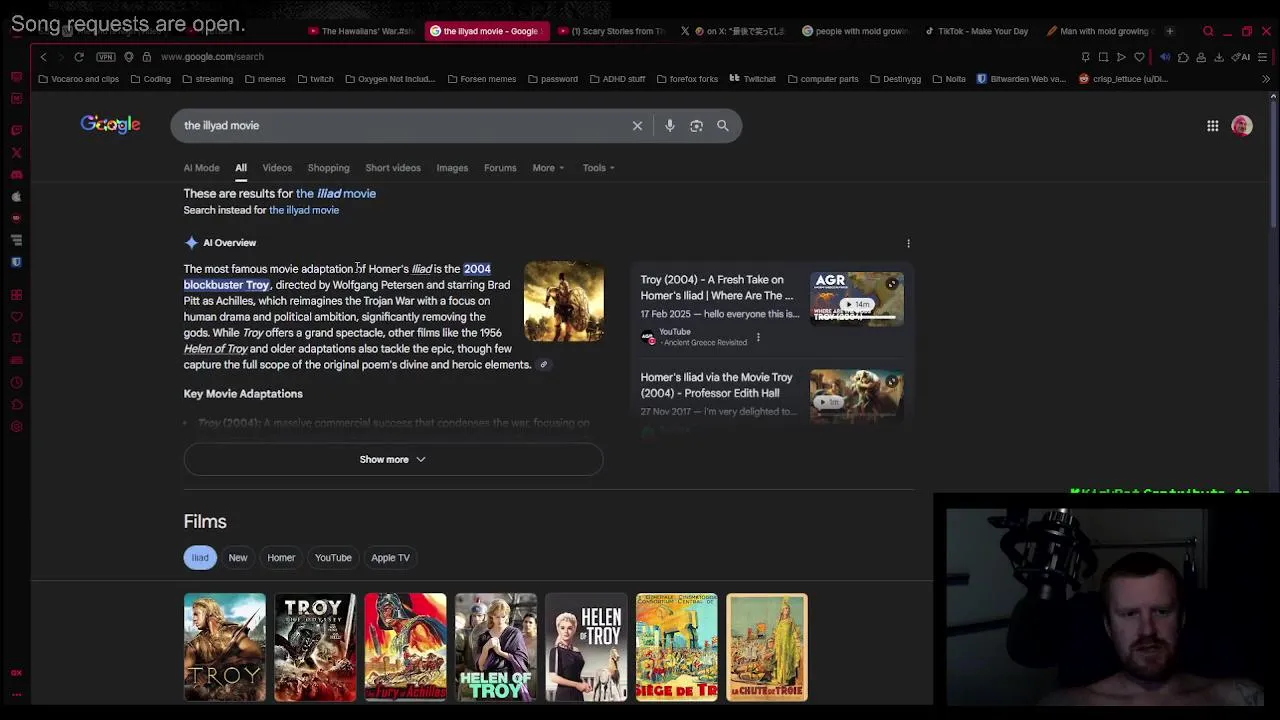The height and width of the screenshot is (720, 1280).
Task: Start voice search with microphone icon
Action: (670, 126)
